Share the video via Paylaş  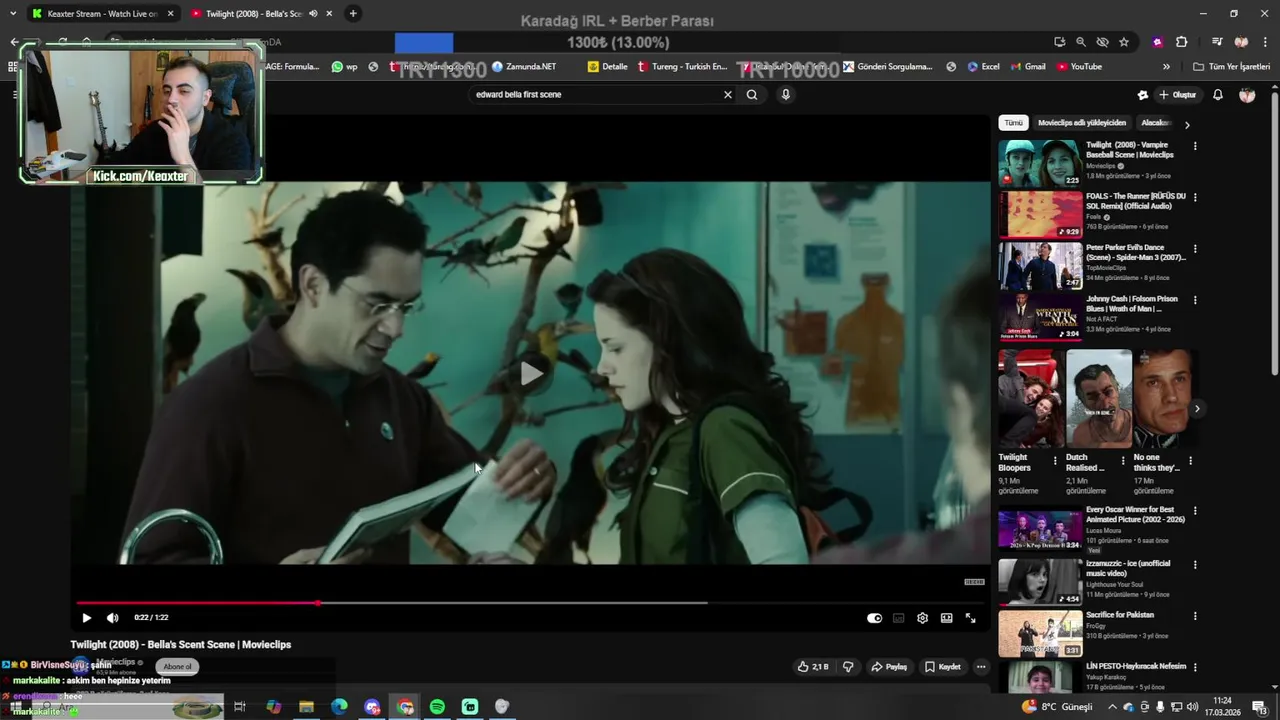[889, 667]
